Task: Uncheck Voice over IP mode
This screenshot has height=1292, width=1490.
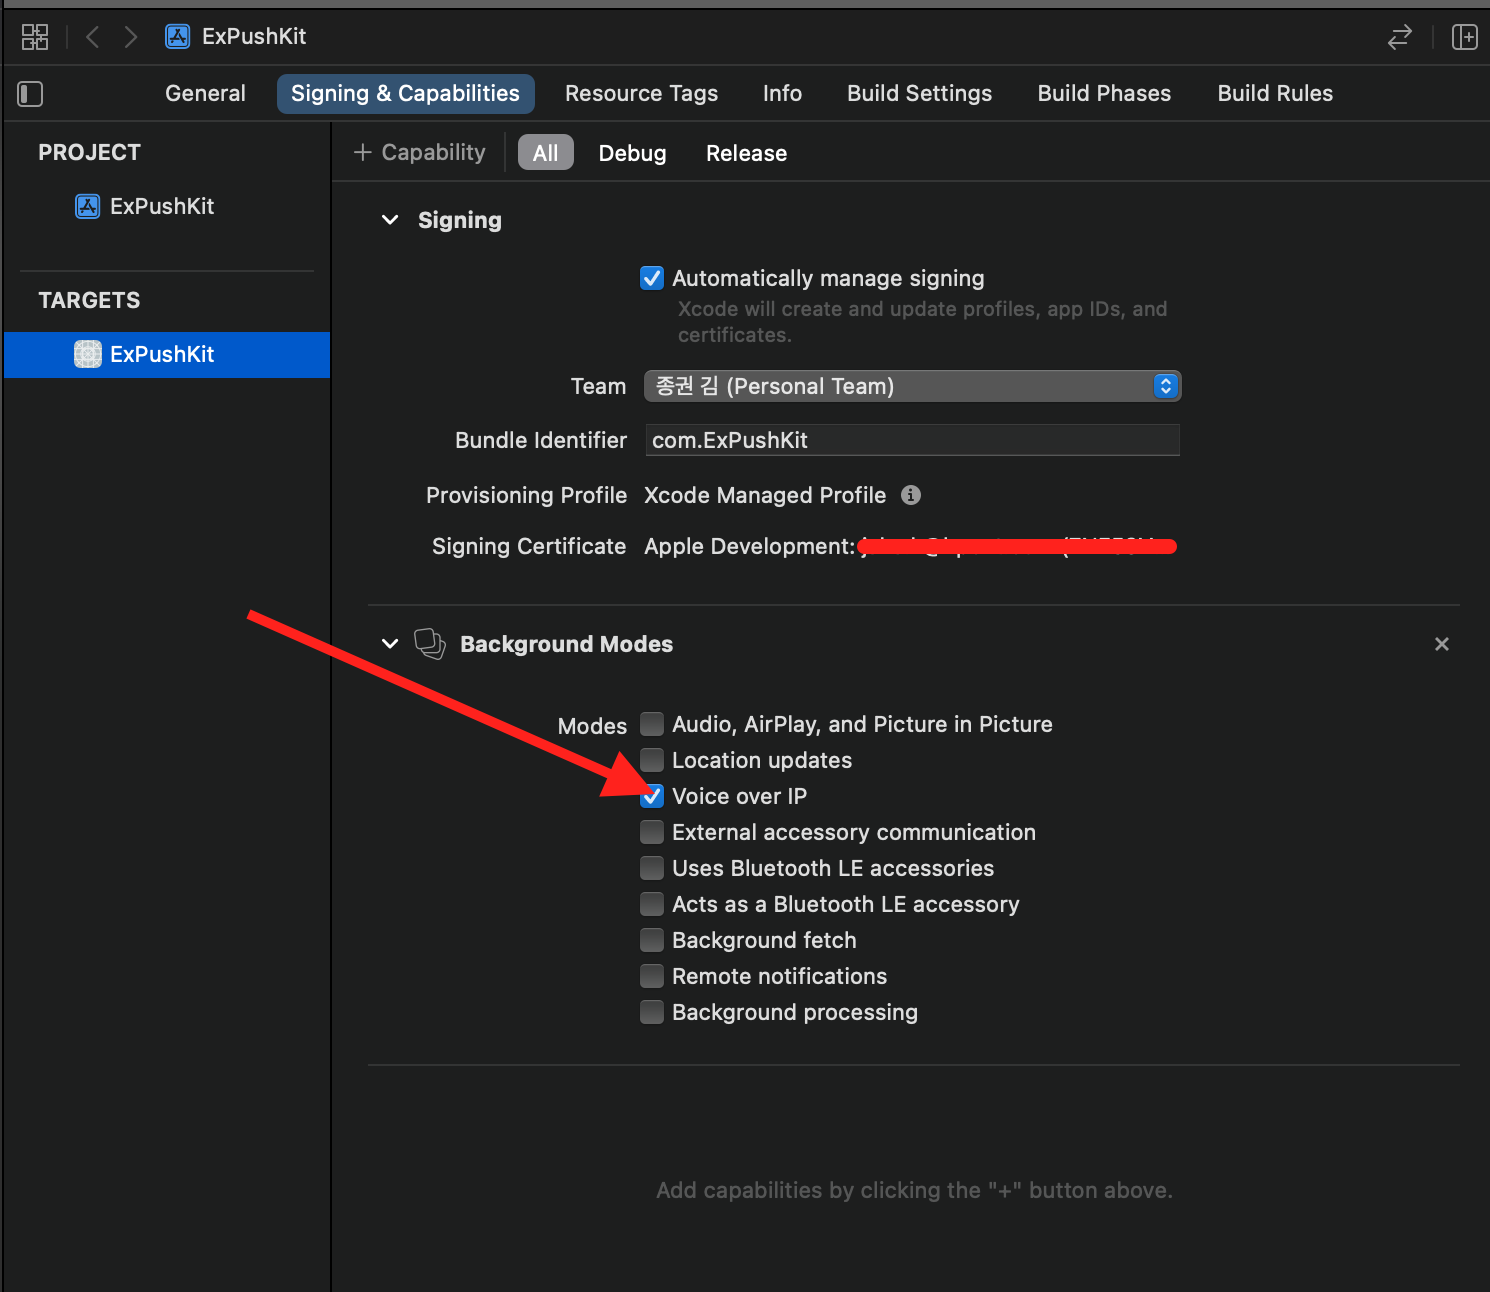Action: [652, 796]
